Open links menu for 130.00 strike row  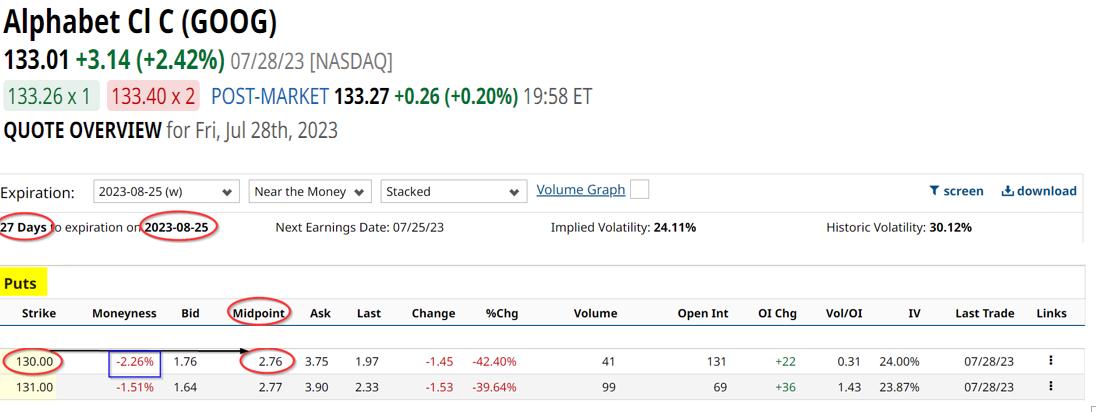(1051, 361)
